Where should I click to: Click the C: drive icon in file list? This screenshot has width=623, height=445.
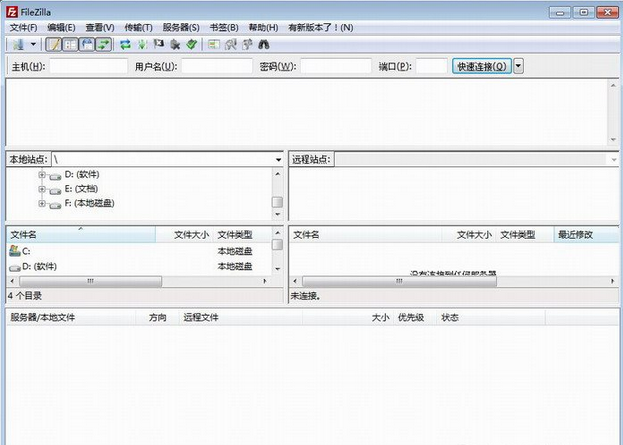(15, 251)
